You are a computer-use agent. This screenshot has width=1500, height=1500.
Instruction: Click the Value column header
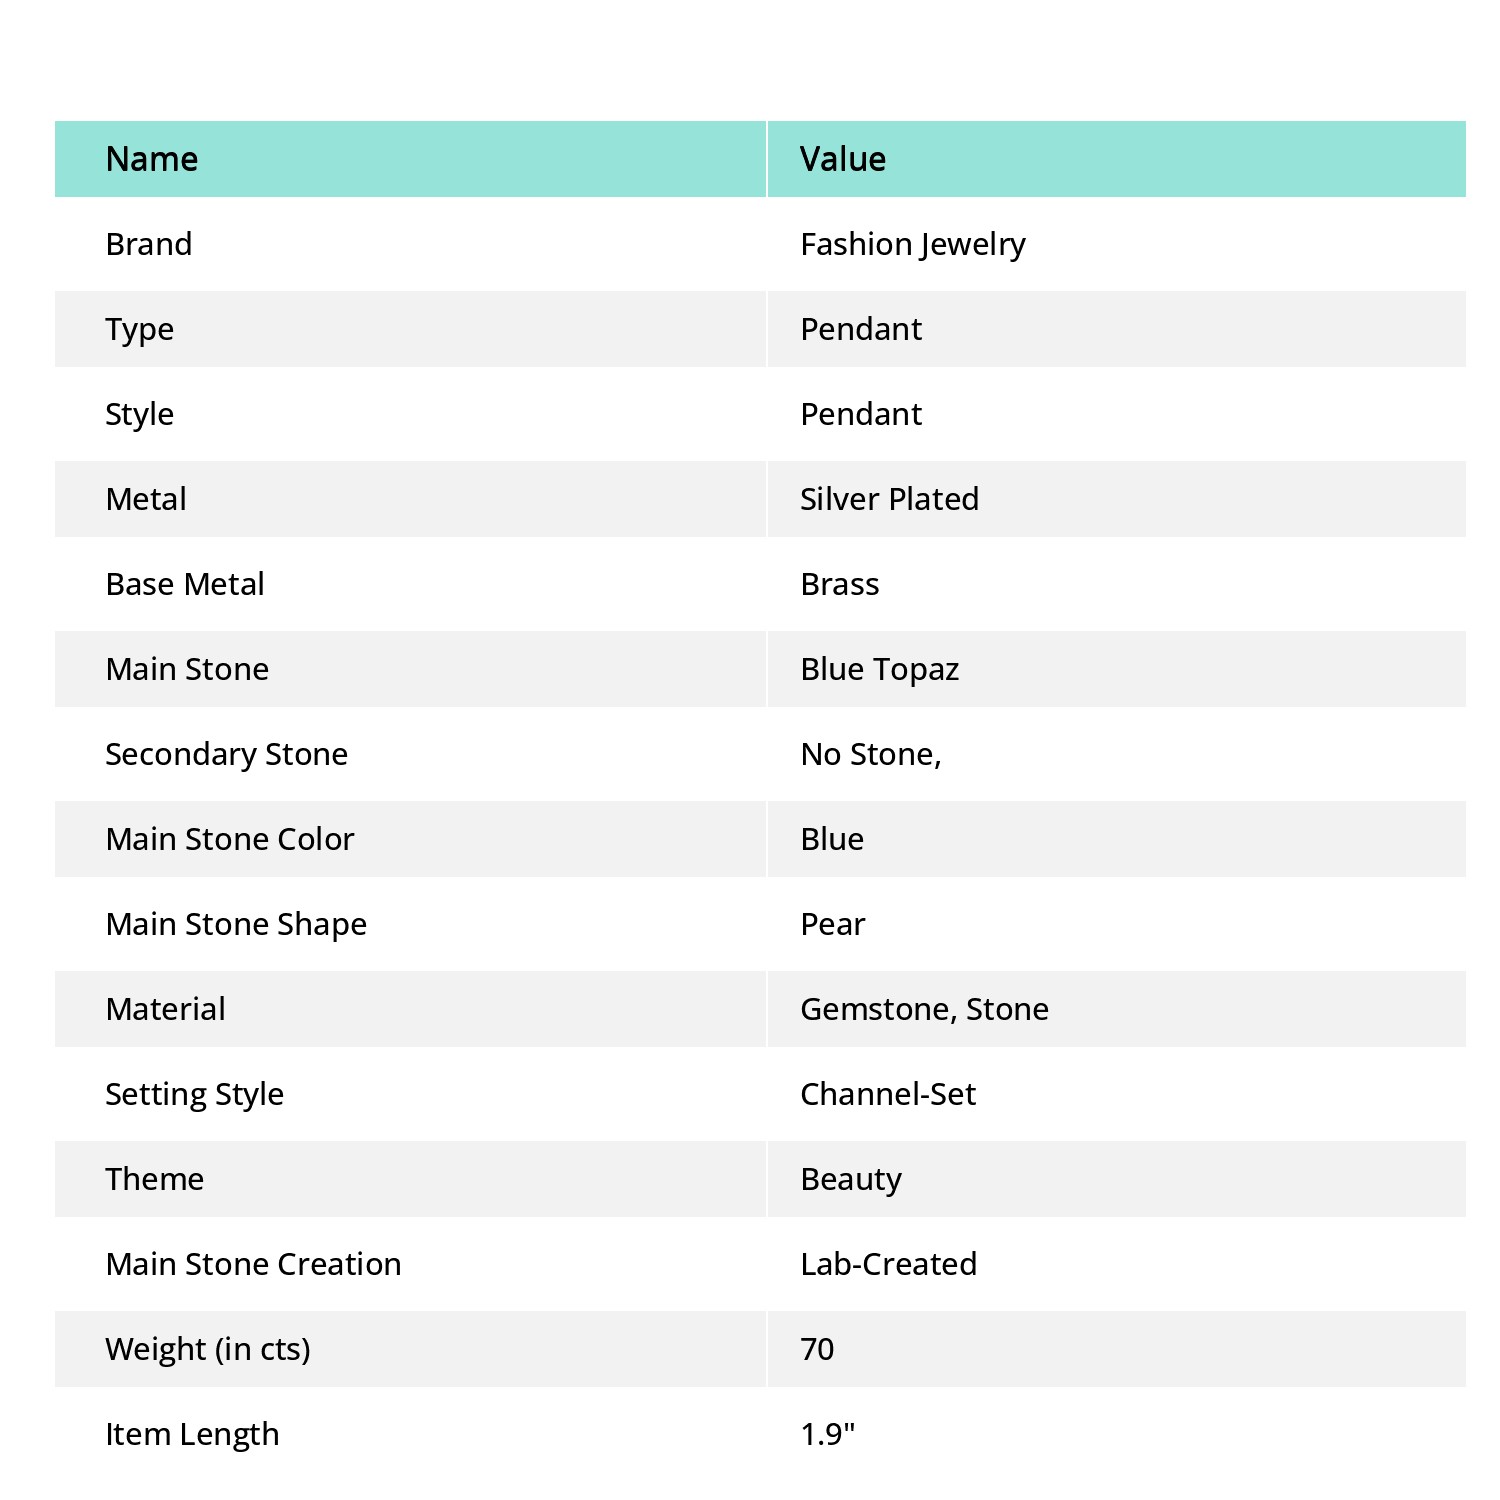click(x=843, y=159)
